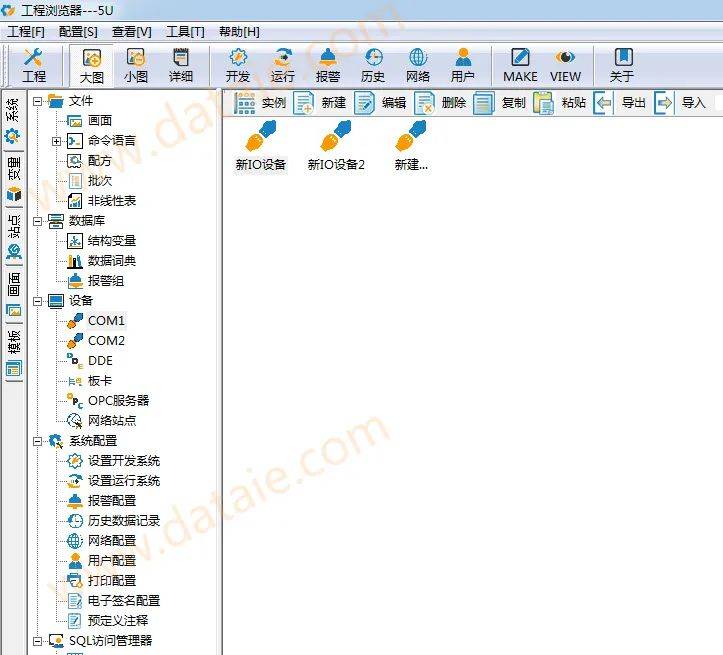The width and height of the screenshot is (723, 655).
Task: Open the 关于 about icon
Action: 622,65
